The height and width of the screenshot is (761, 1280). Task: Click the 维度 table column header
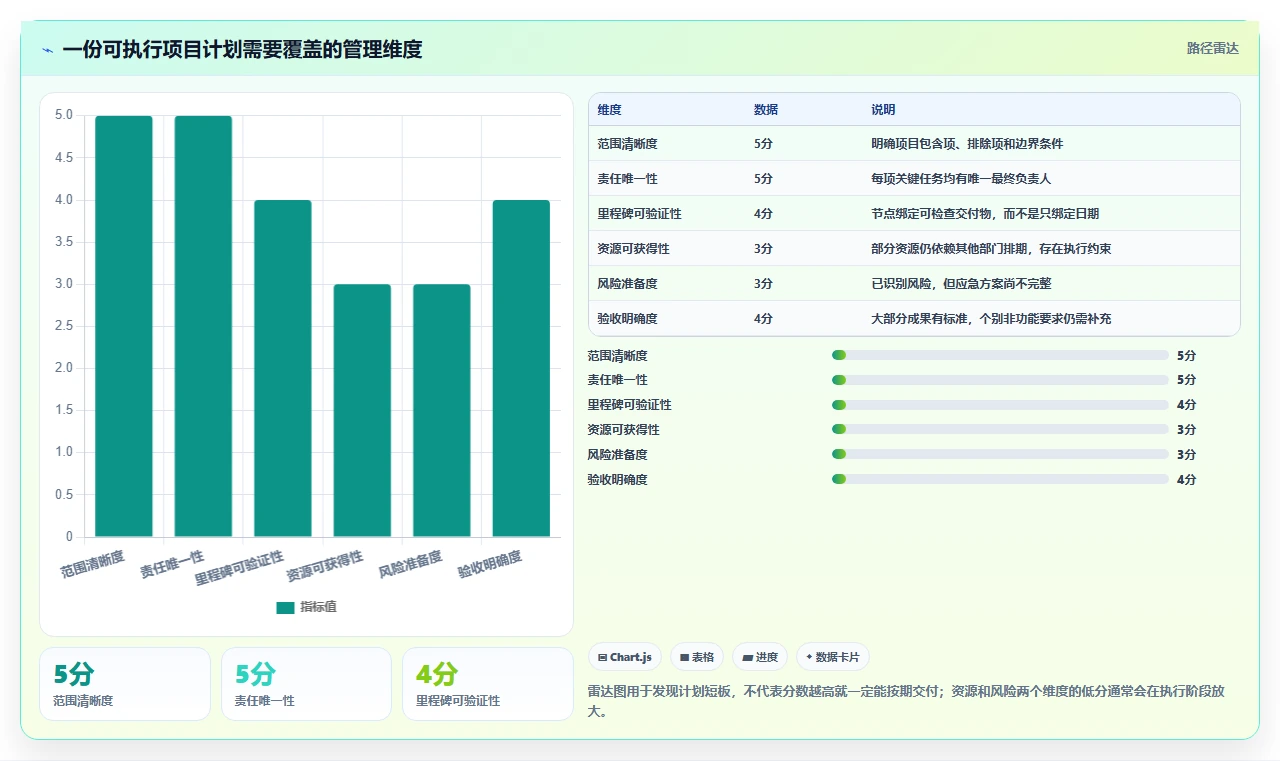tap(610, 109)
